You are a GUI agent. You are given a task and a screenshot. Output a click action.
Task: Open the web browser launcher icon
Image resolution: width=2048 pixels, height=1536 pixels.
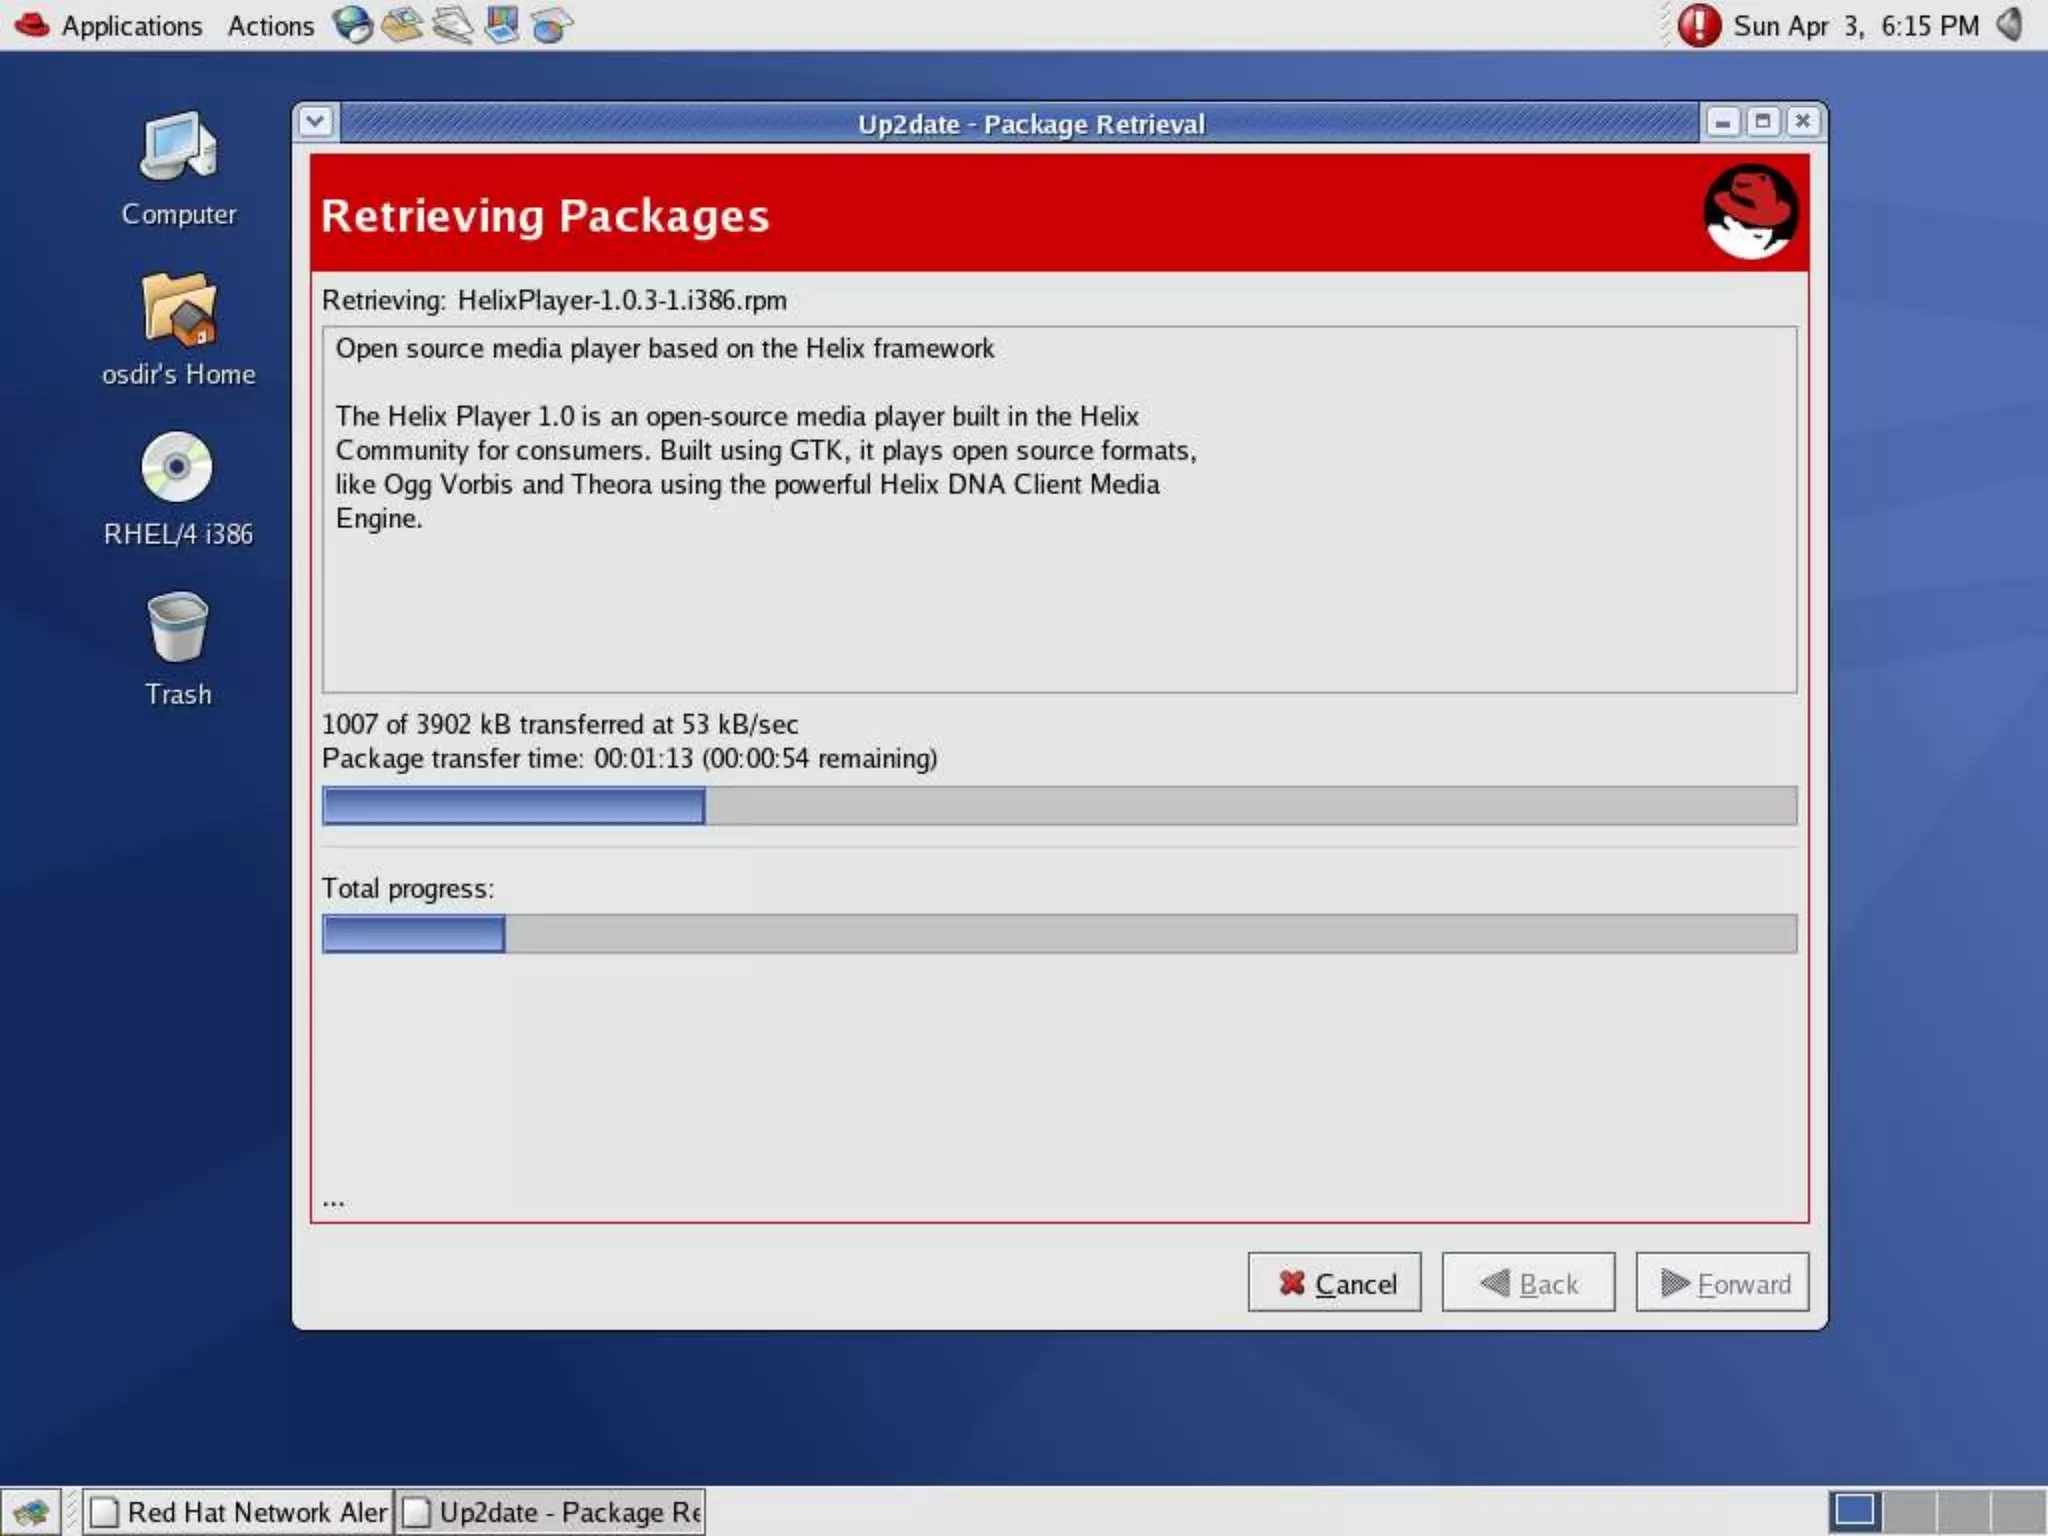point(352,24)
